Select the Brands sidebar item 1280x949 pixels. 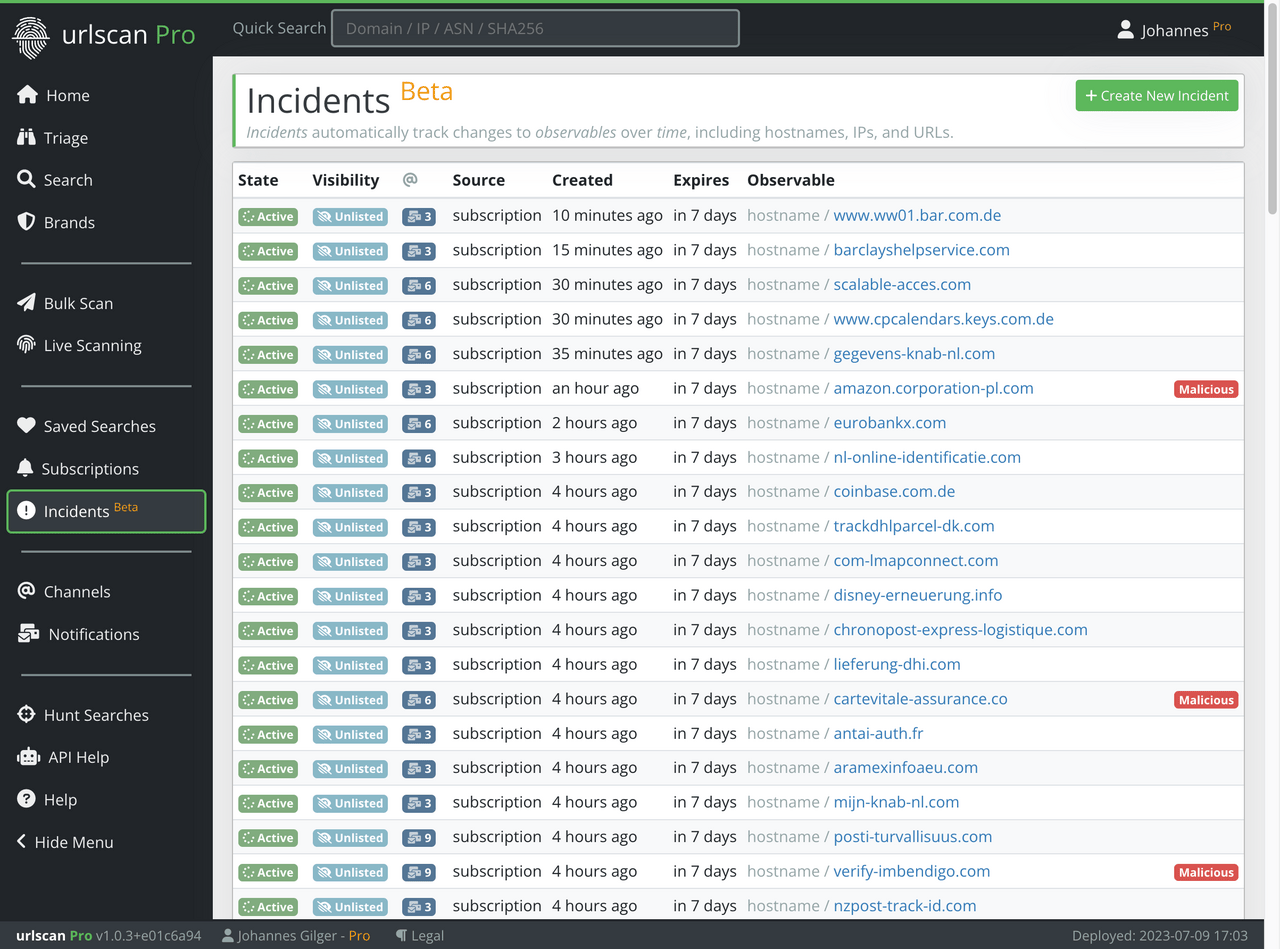click(x=68, y=222)
